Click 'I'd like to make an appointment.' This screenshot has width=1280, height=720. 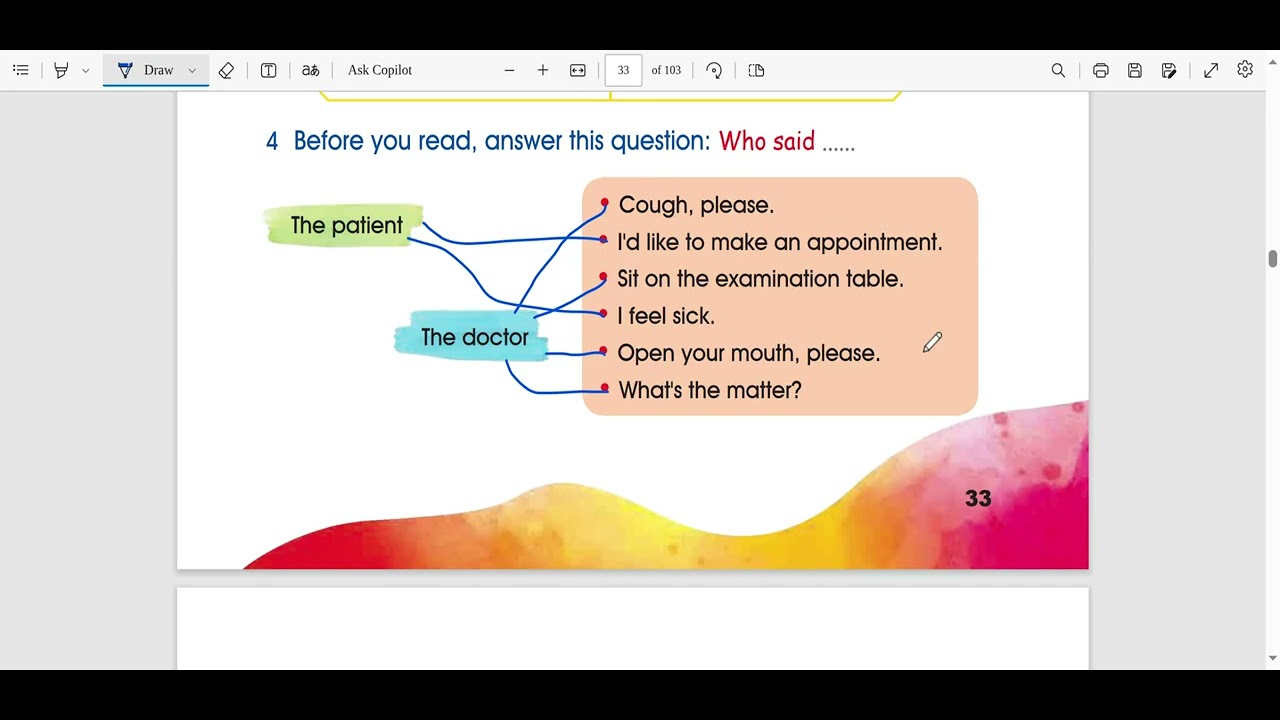coord(780,242)
